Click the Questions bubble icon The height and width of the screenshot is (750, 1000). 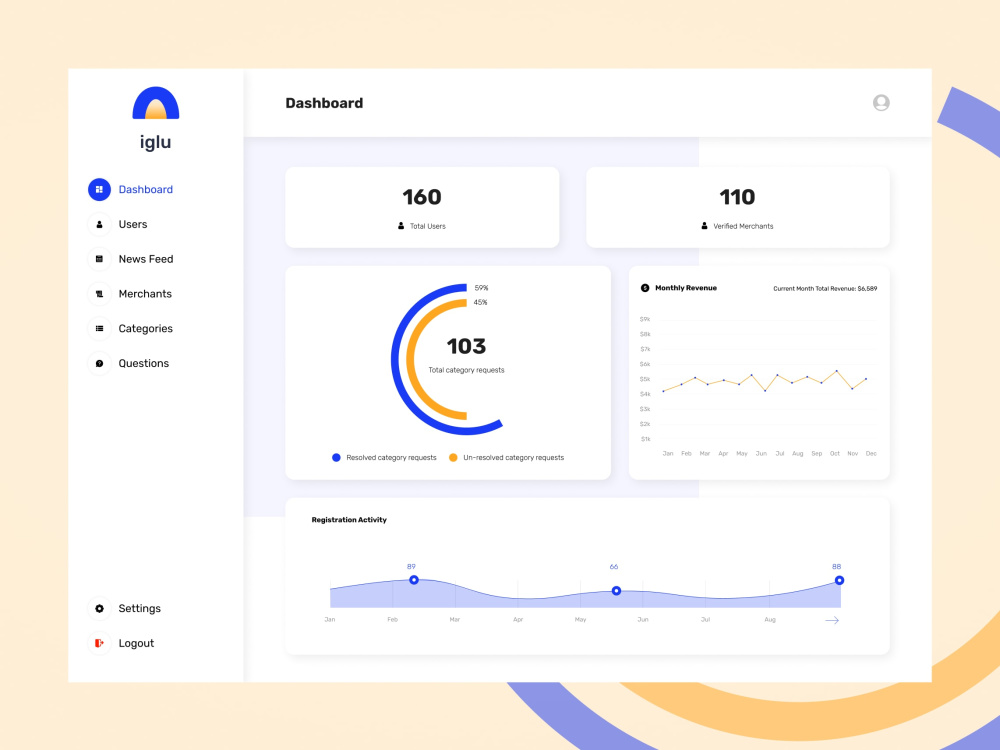click(x=99, y=364)
